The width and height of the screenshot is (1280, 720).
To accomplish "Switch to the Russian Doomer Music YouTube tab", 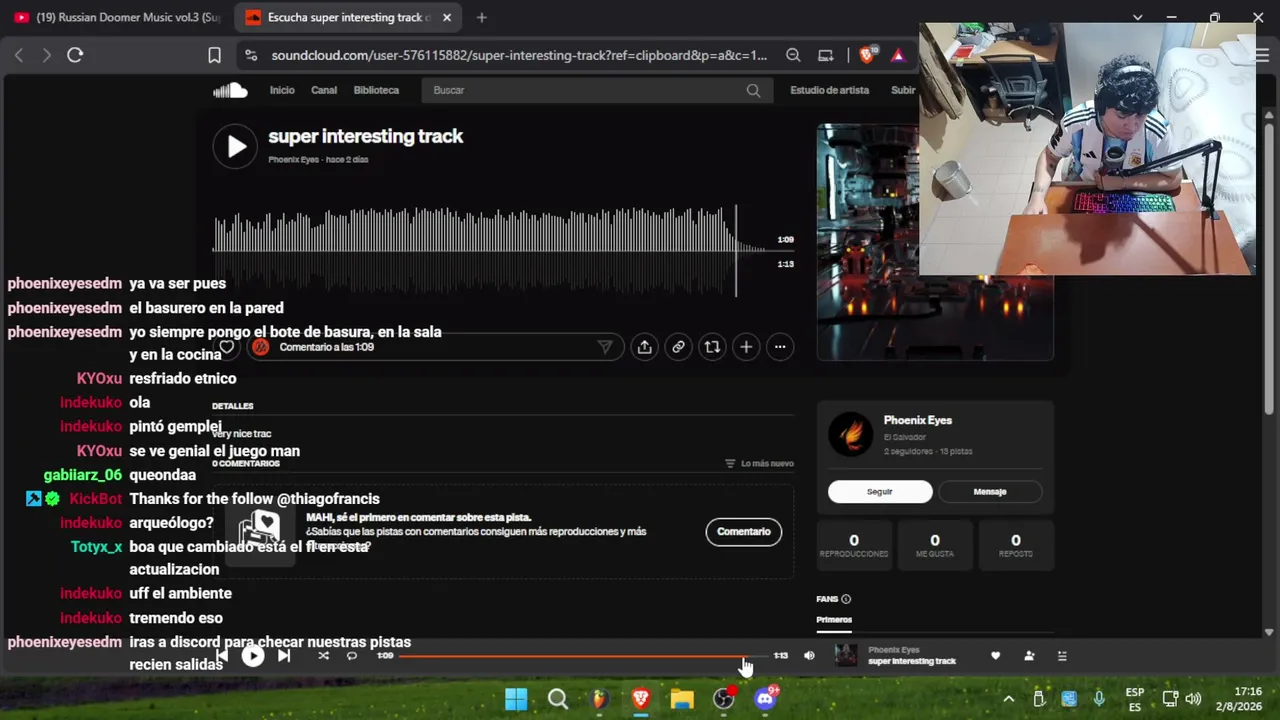I will click(118, 18).
